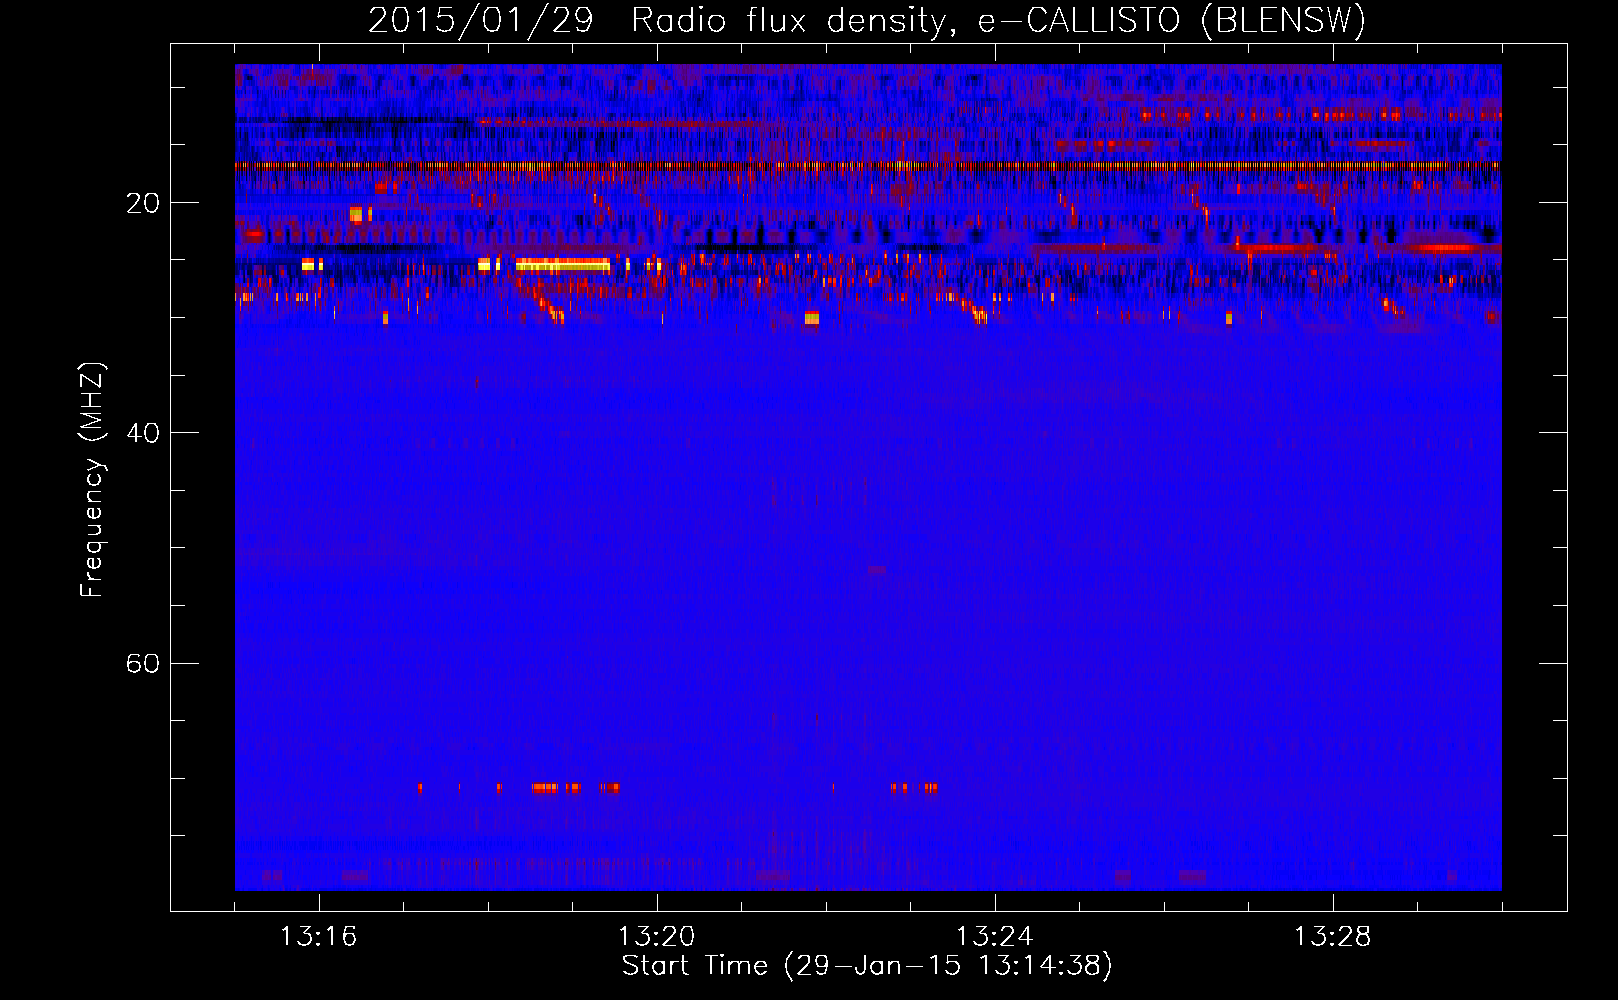This screenshot has width=1618, height=1000.
Task: Click the 13:28 time tick label
Action: coord(1332,937)
